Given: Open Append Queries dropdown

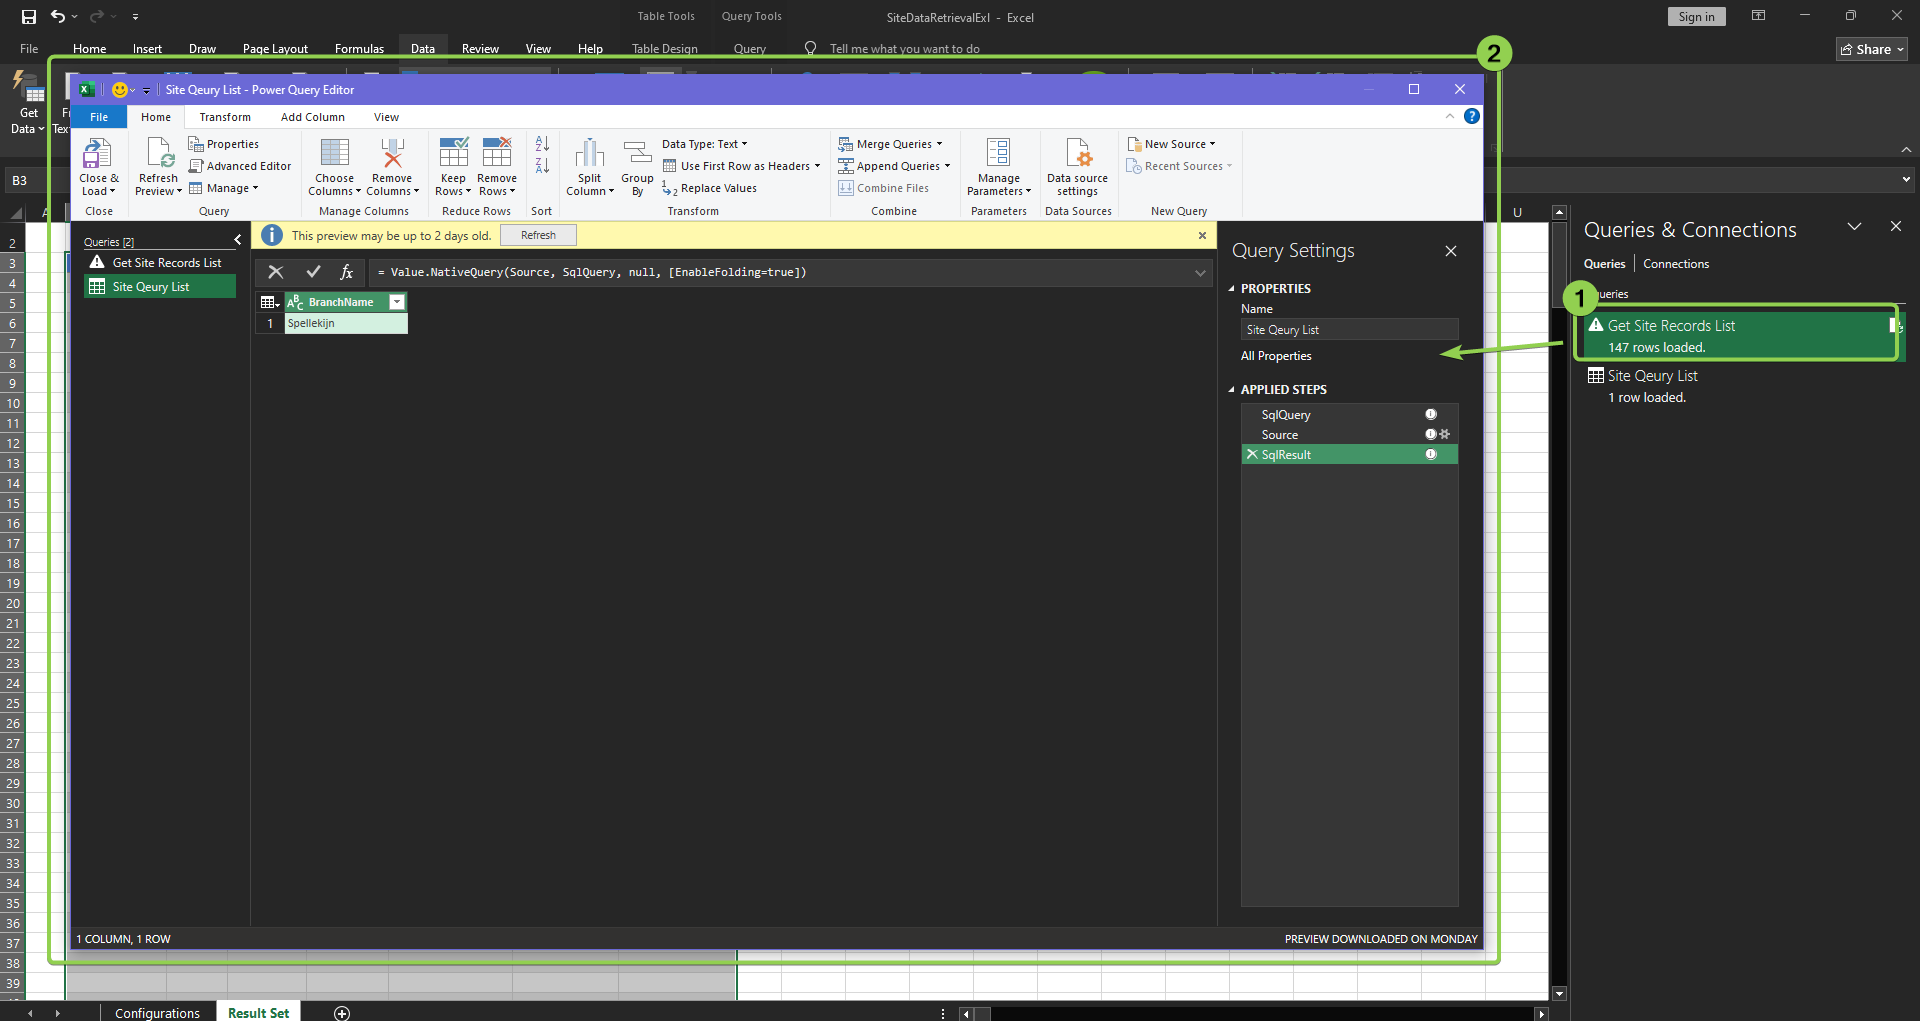Looking at the screenshot, I should point(894,166).
